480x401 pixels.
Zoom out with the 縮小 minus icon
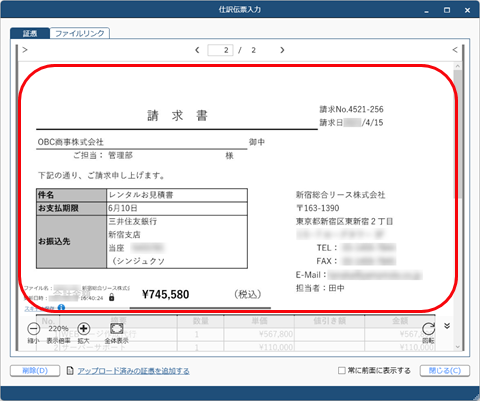coord(33,329)
